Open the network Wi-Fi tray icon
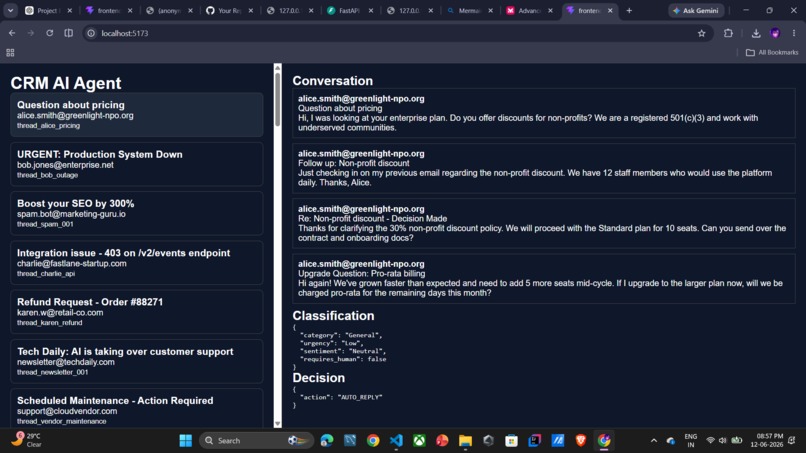The height and width of the screenshot is (453, 806). 710,440
